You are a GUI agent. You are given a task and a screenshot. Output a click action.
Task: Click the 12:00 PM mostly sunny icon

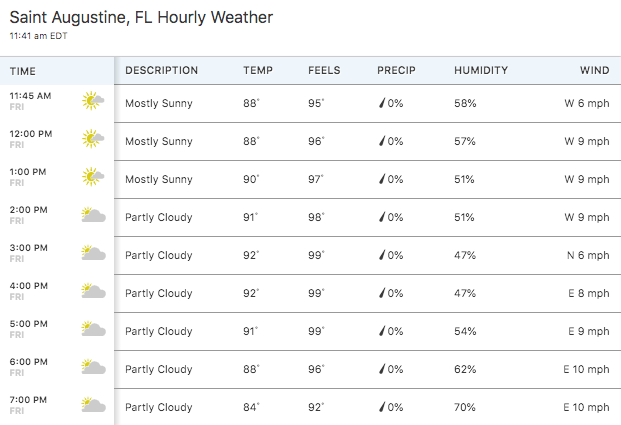pyautogui.click(x=93, y=139)
